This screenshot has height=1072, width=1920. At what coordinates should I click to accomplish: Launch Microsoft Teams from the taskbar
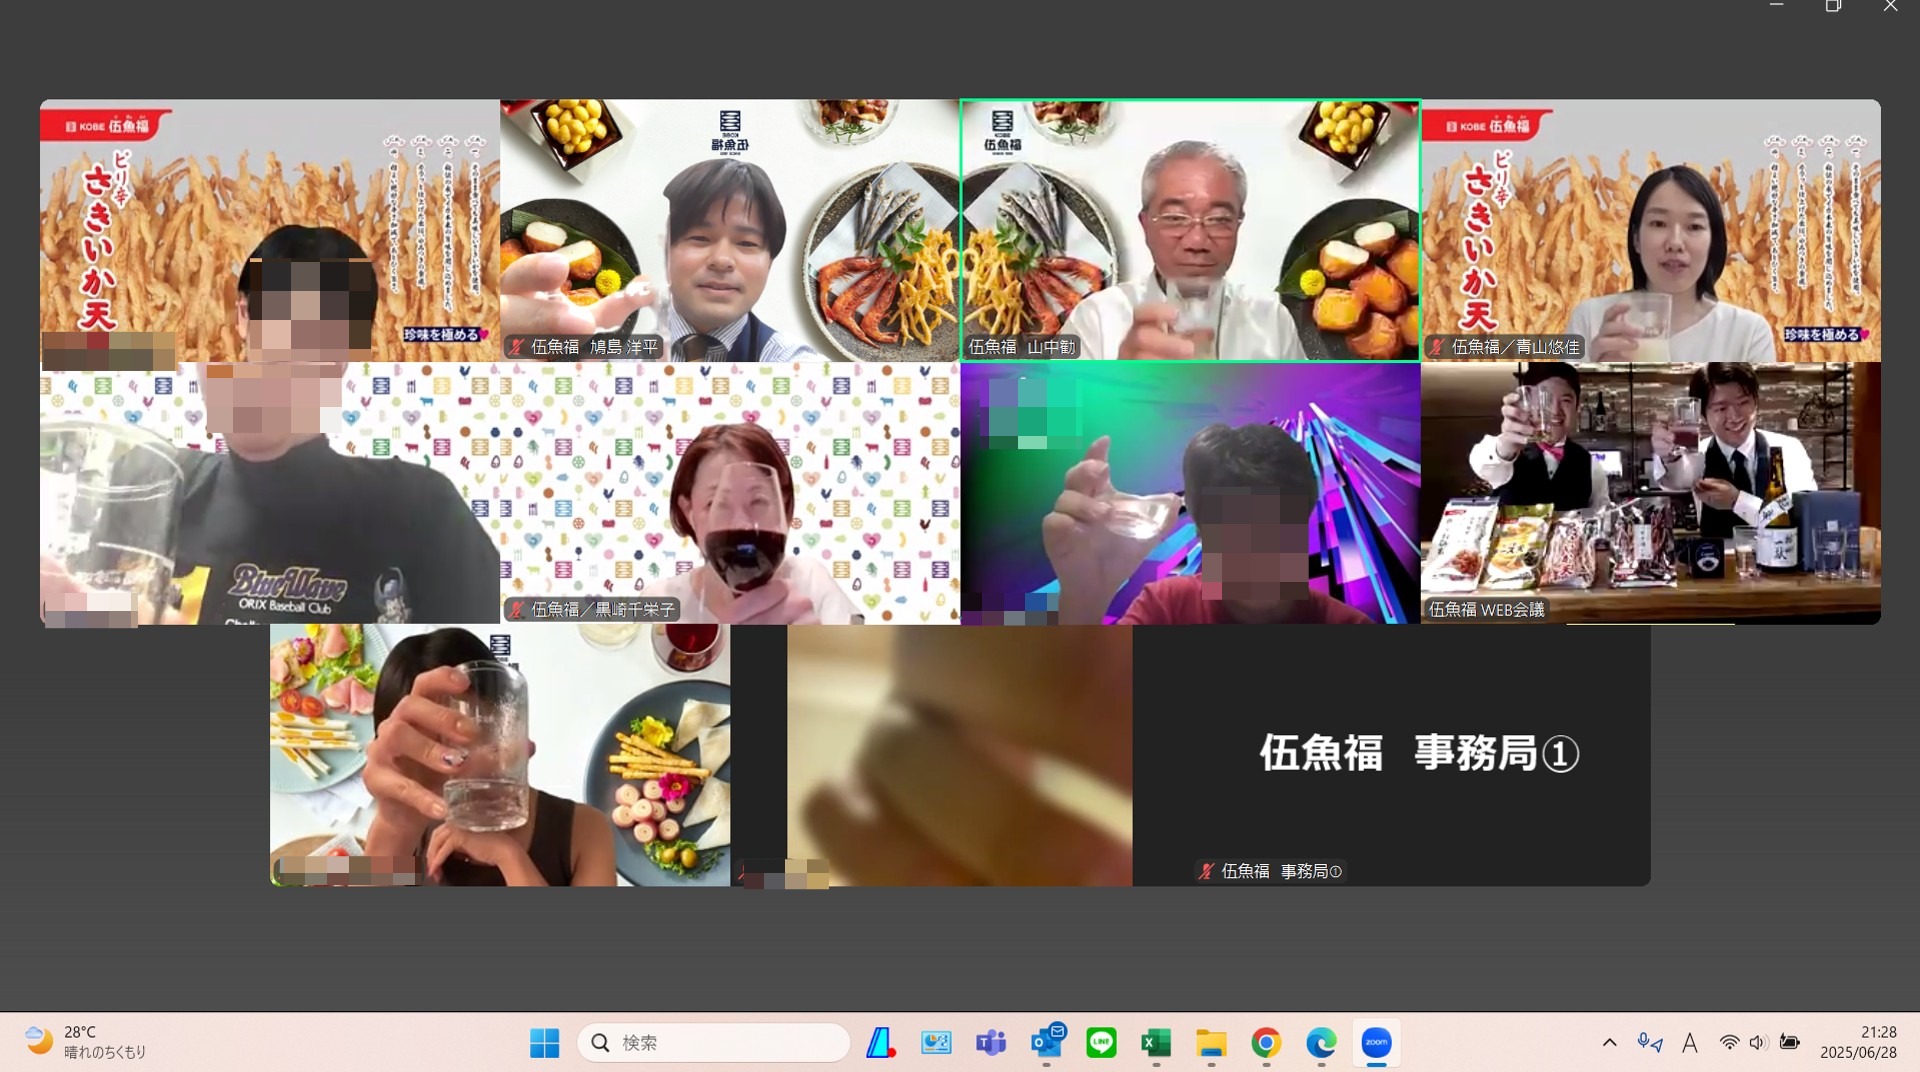pos(991,1043)
